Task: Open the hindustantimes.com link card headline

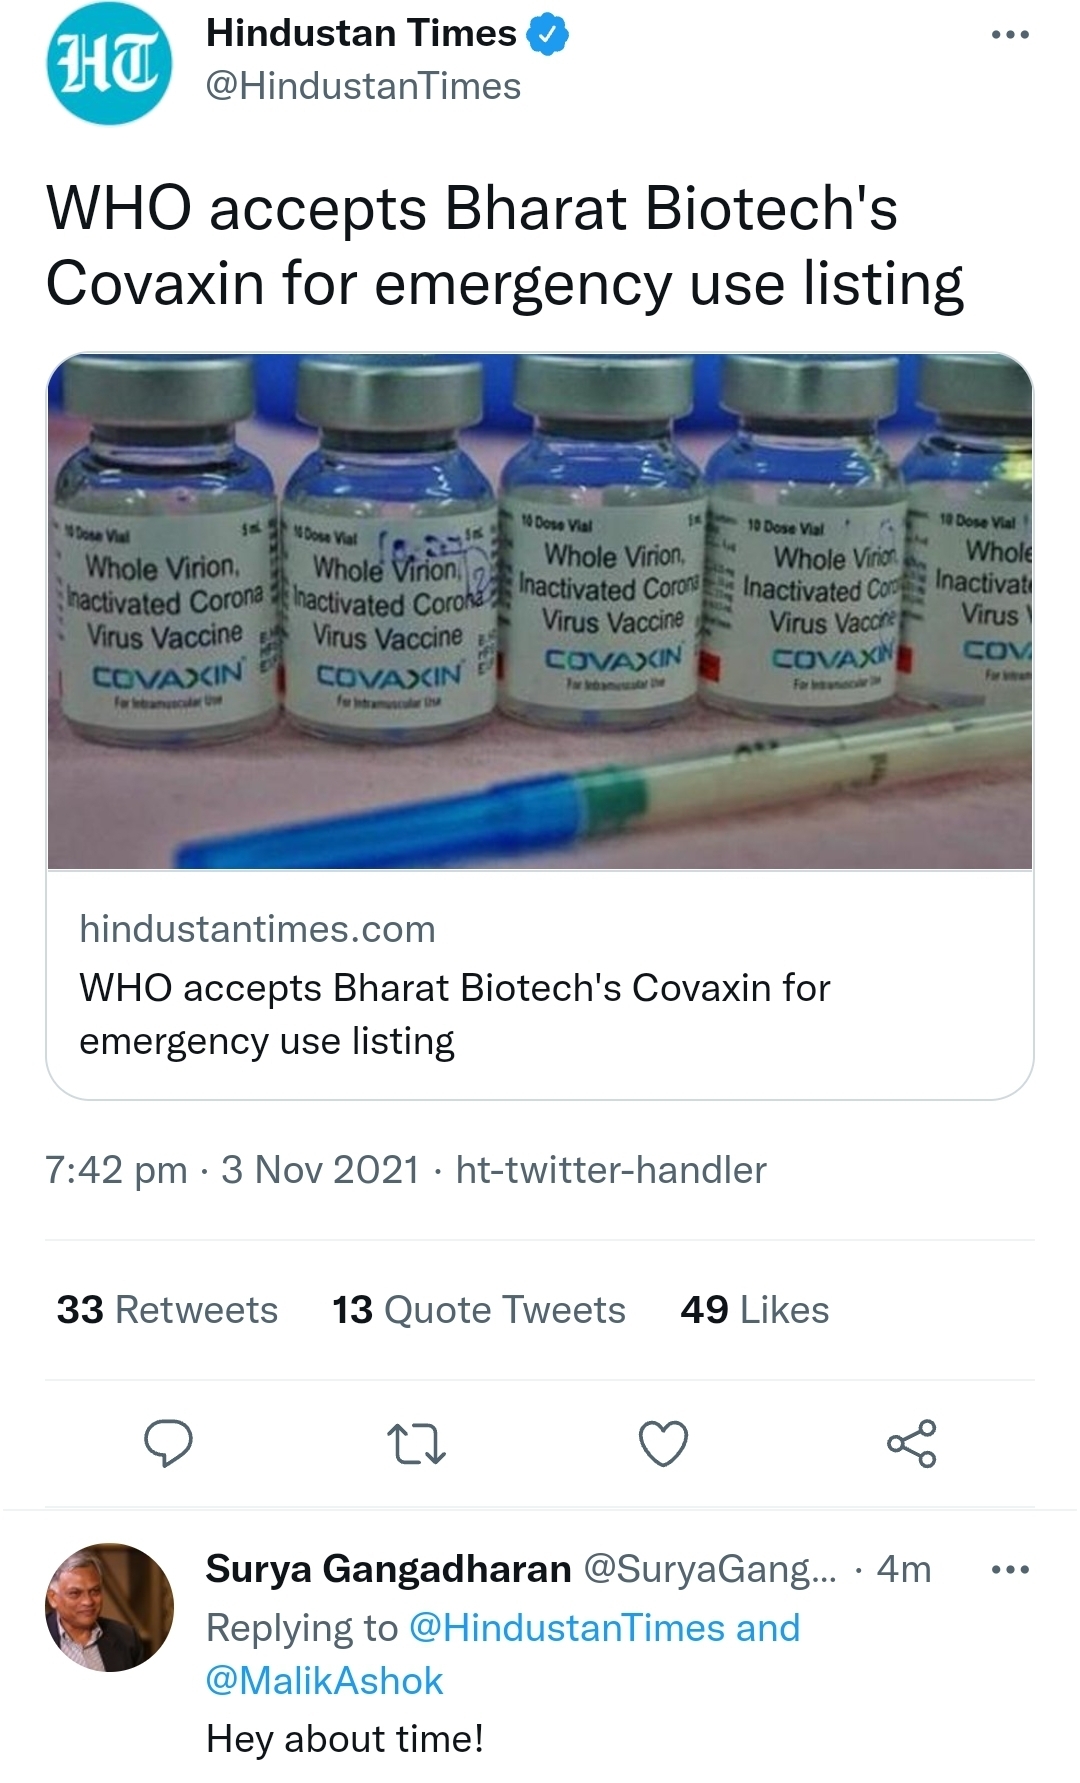Action: pyautogui.click(x=455, y=1014)
